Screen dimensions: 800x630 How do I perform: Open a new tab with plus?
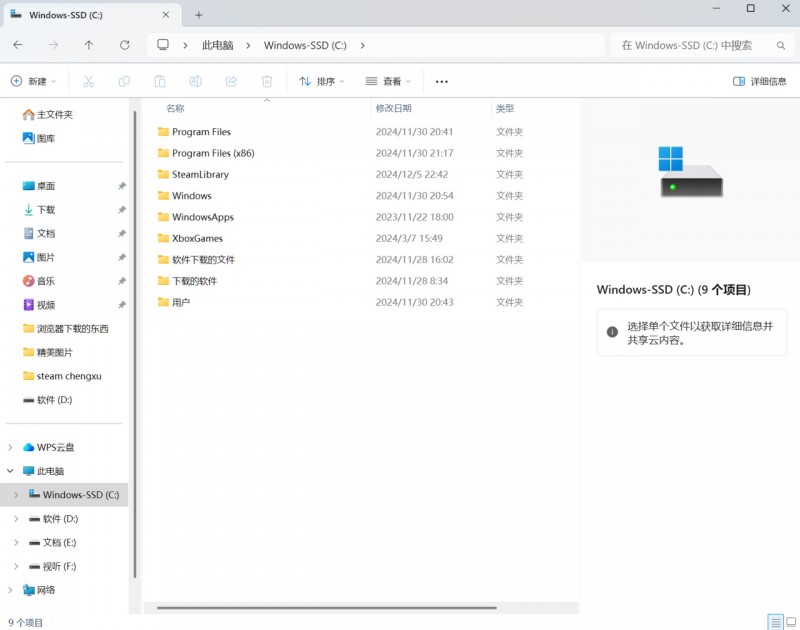[198, 15]
